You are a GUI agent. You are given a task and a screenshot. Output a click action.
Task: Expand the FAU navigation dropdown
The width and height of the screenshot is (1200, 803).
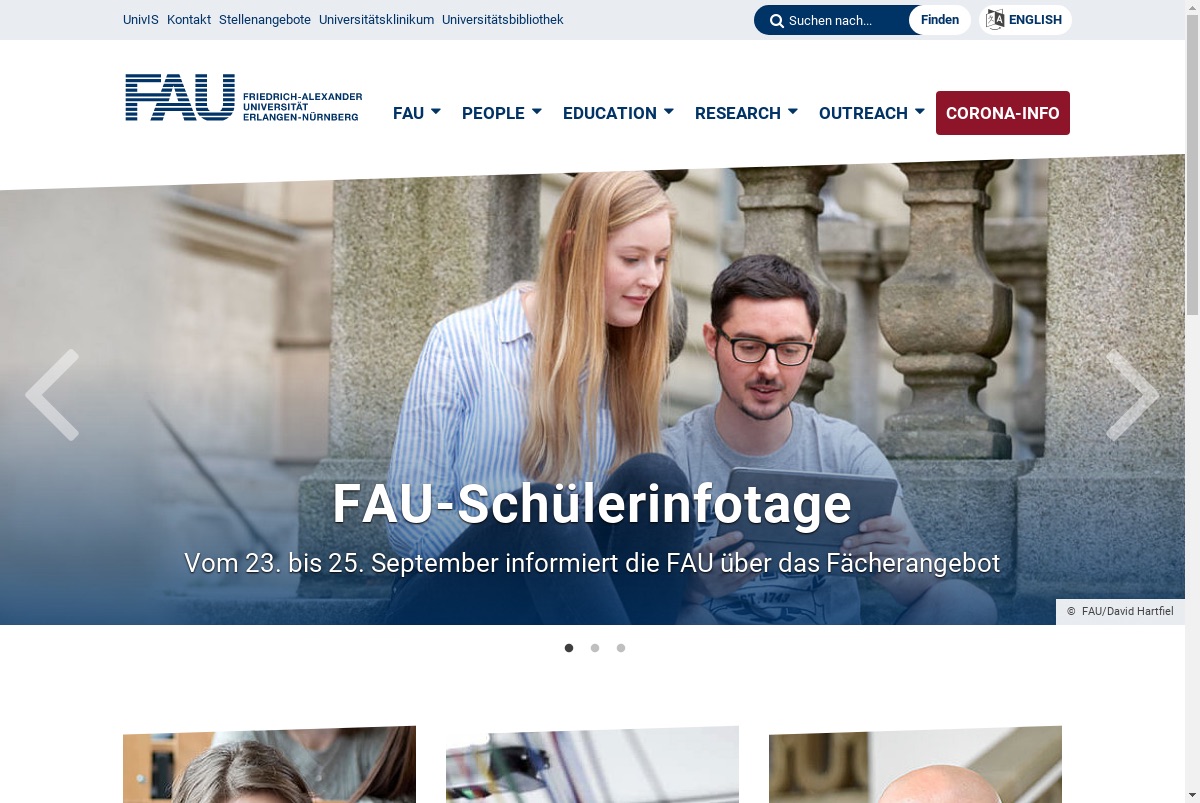[x=417, y=113]
